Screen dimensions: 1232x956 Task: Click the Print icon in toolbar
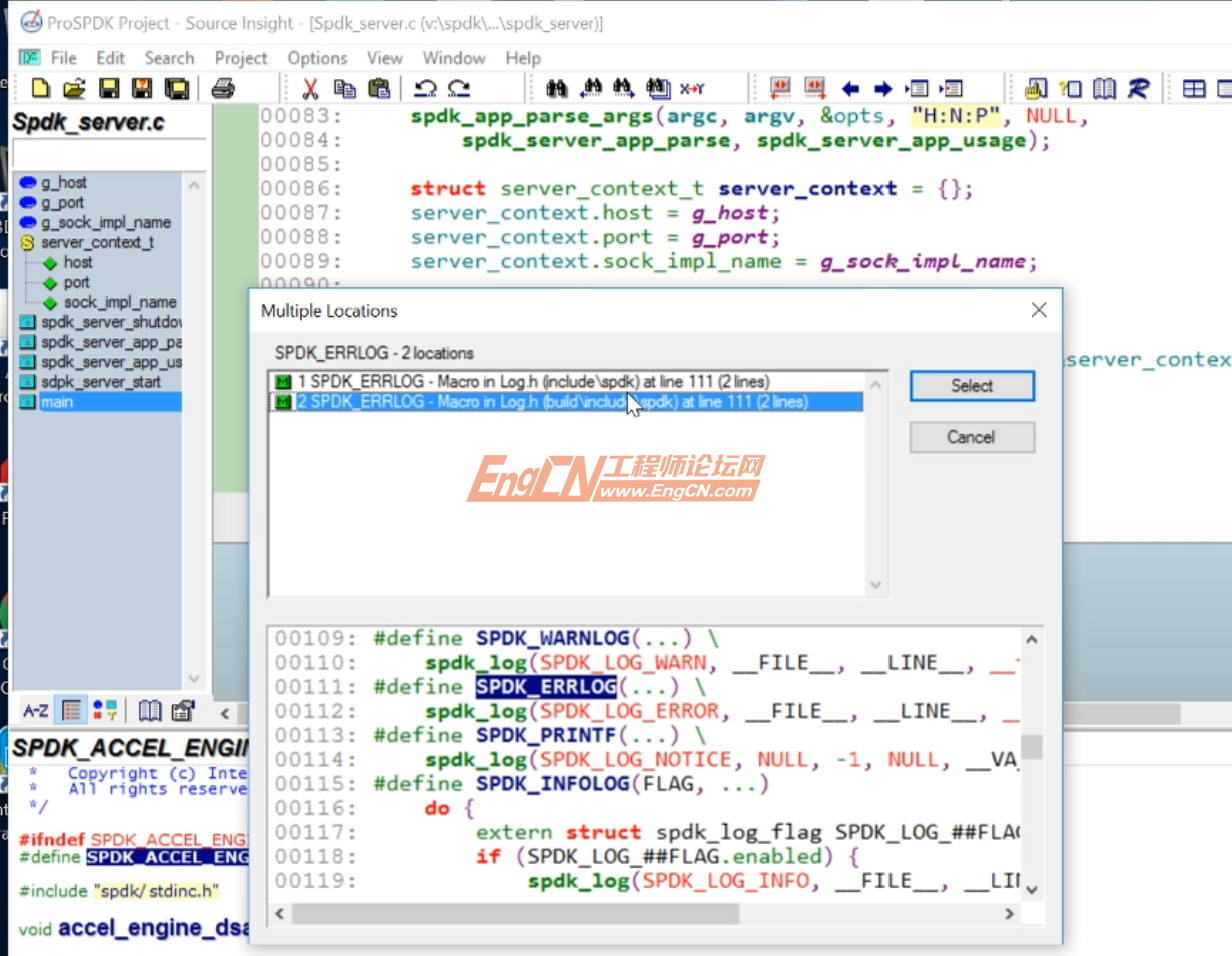[x=223, y=89]
